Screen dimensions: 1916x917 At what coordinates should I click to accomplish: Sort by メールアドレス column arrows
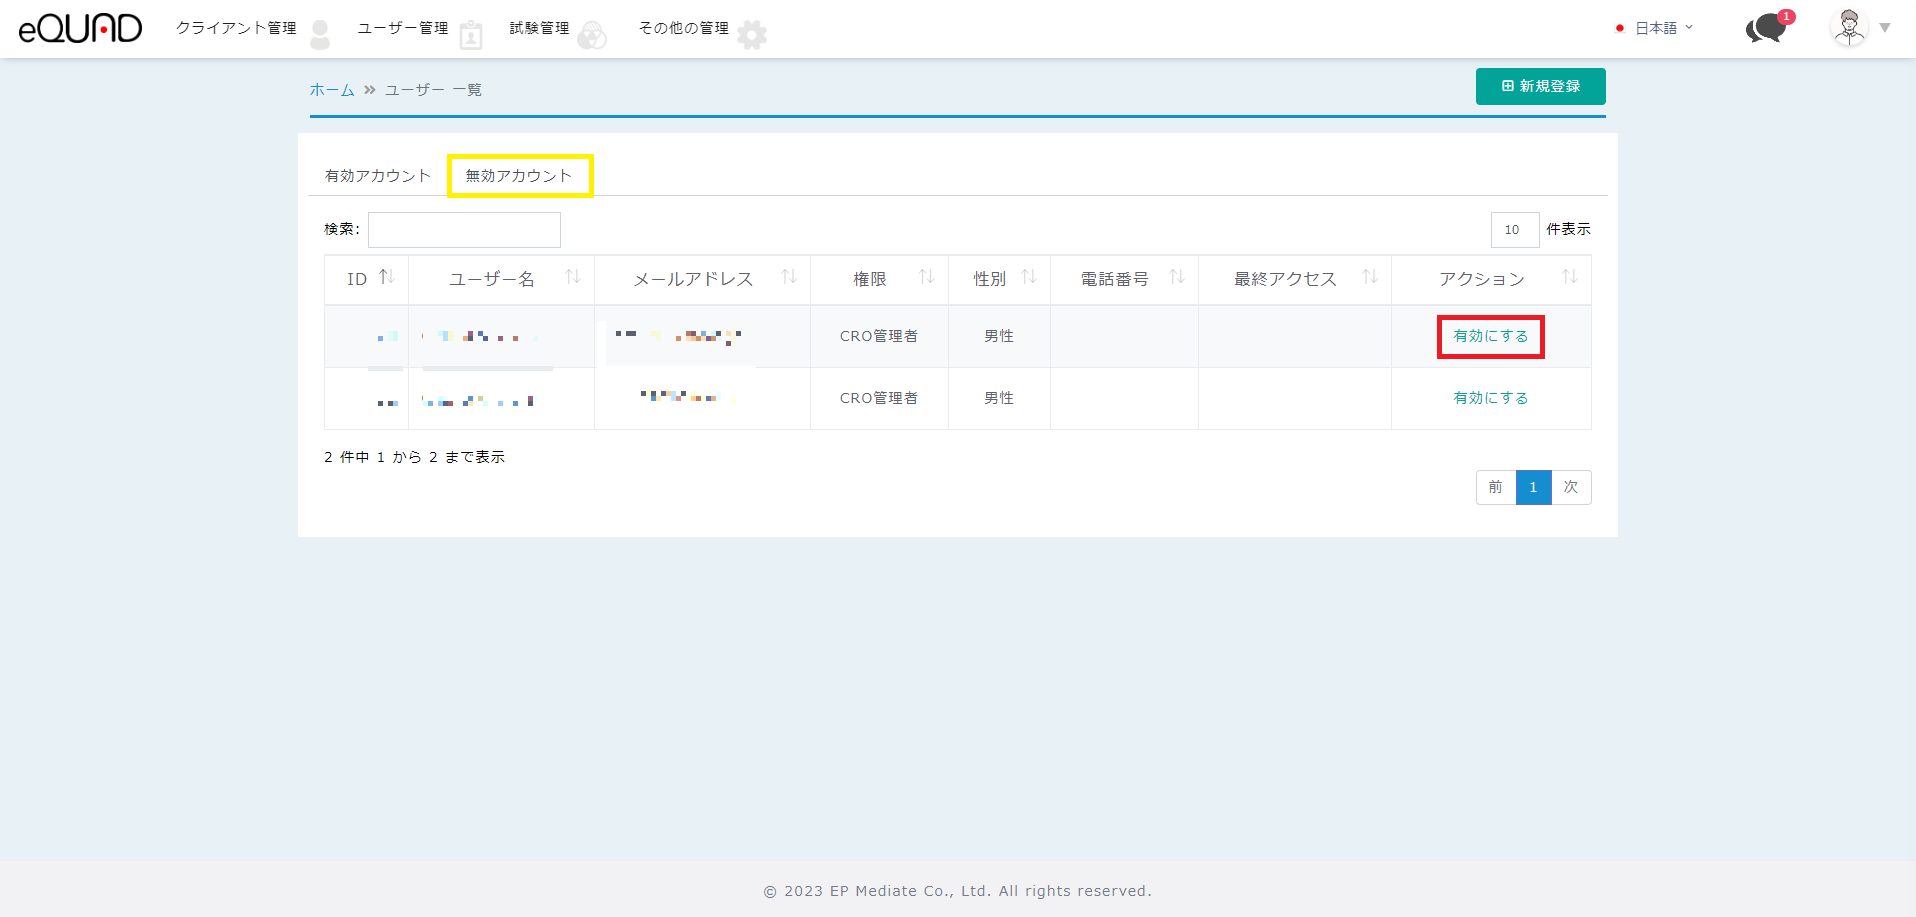point(789,278)
